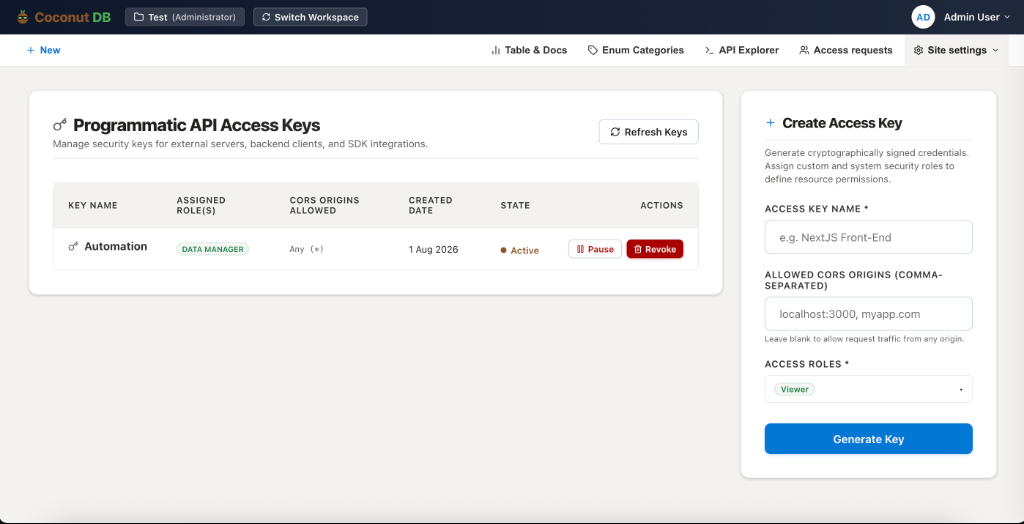Focus the Access Key Name input field
1024x524 pixels.
pyautogui.click(x=869, y=237)
